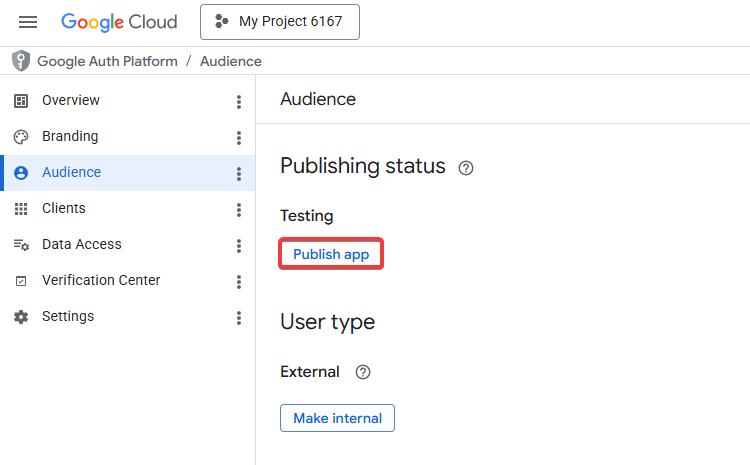This screenshot has width=750, height=465.
Task: Click the Settings gear icon
Action: [21, 317]
